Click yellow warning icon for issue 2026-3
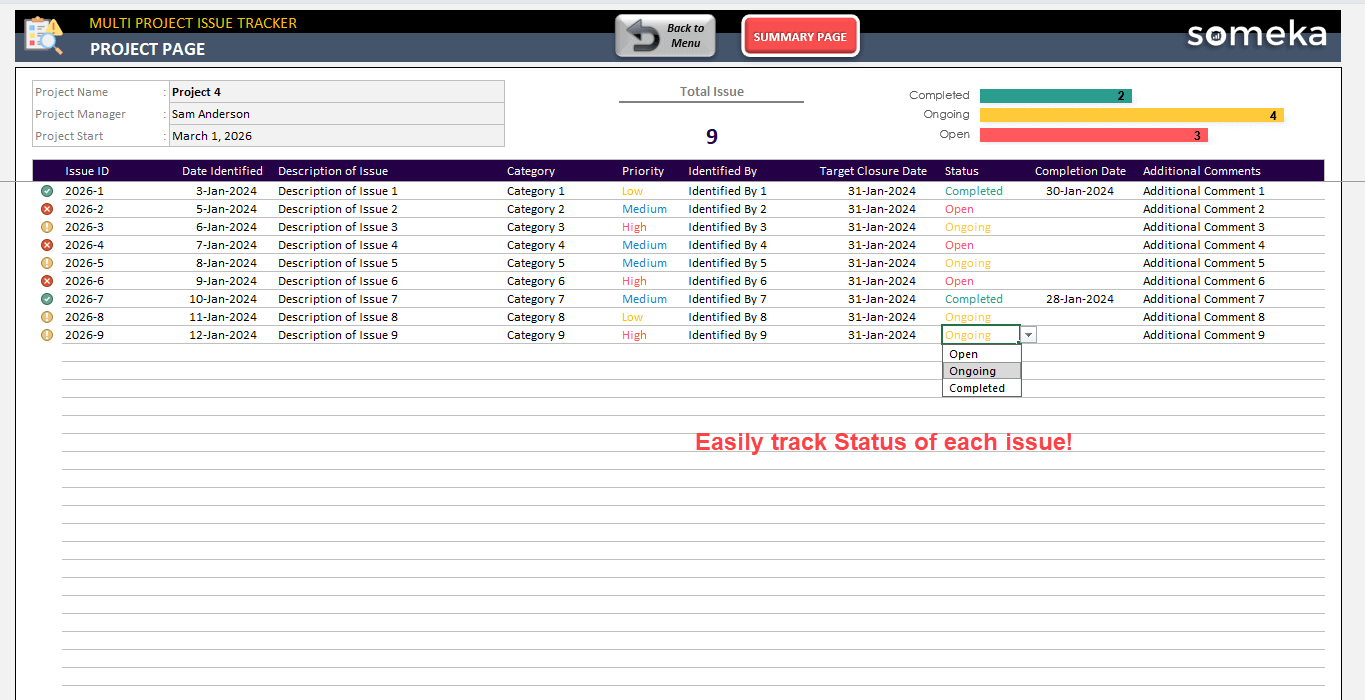This screenshot has width=1365, height=700. [x=47, y=227]
